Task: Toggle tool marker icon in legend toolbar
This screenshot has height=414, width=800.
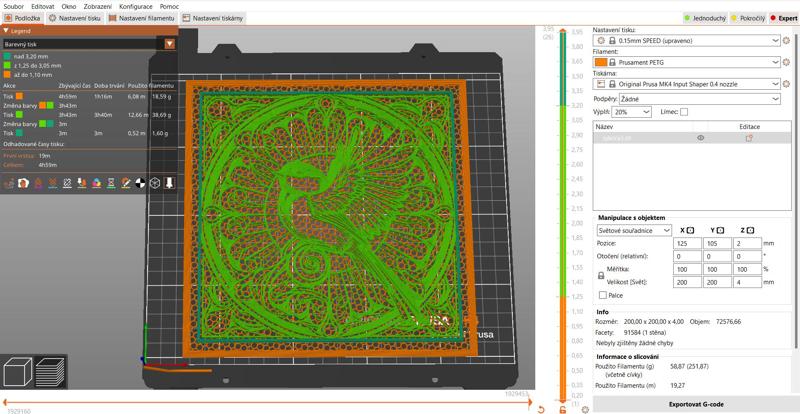Action: [x=169, y=183]
